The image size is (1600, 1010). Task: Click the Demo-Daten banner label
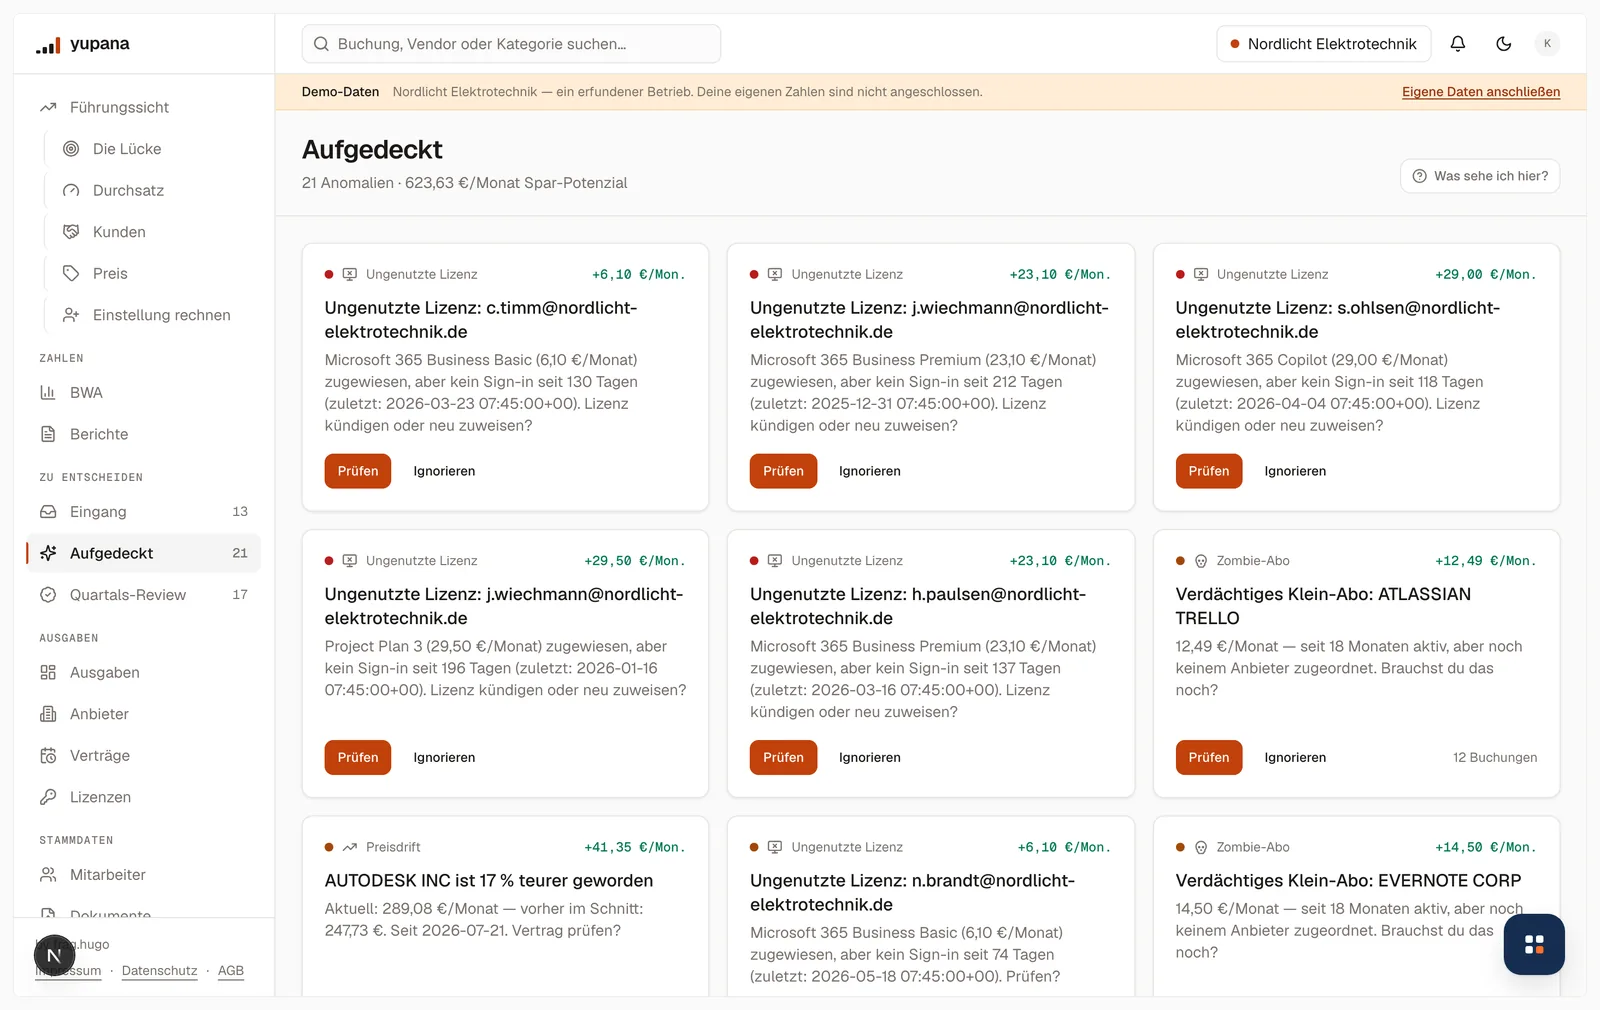pos(340,92)
